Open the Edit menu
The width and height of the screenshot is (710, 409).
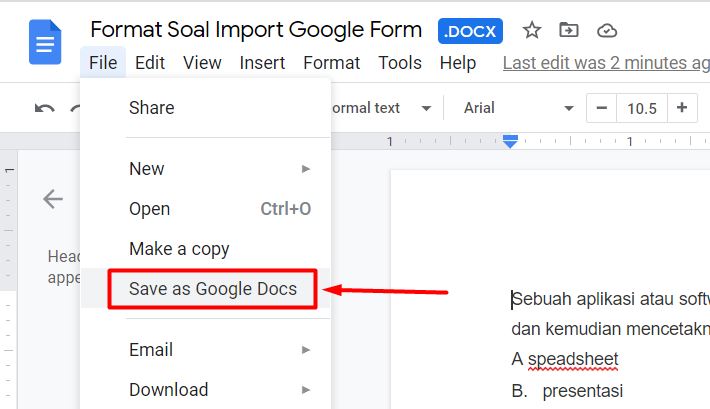150,63
